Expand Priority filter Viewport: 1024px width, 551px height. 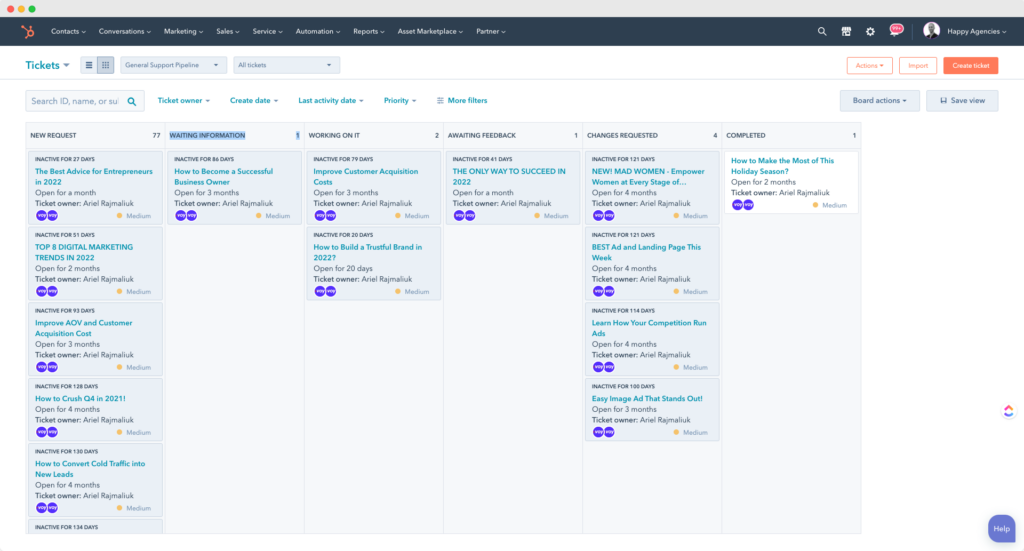[400, 101]
